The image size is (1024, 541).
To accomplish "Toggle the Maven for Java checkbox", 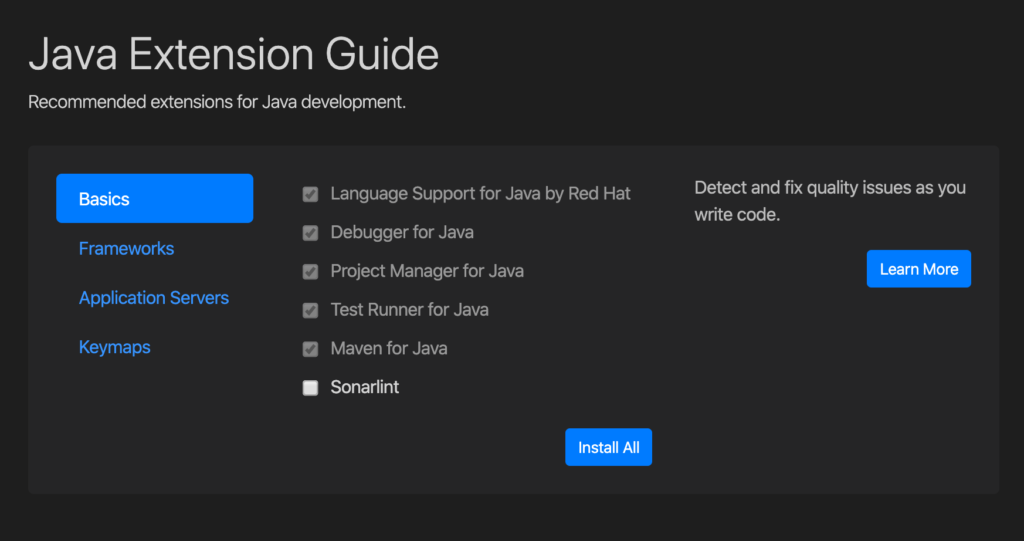I will click(x=310, y=349).
